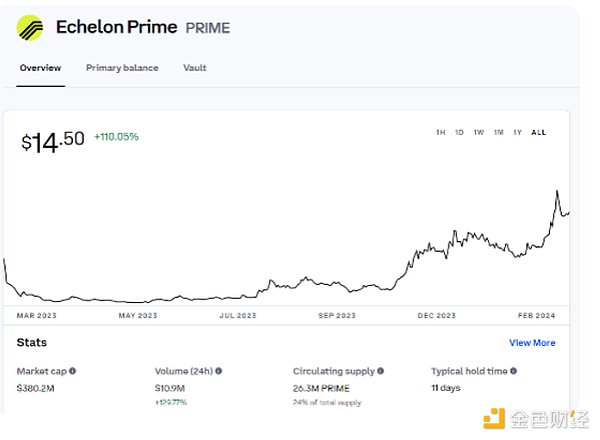
Task: Go to the Vault tab
Action: coord(195,68)
